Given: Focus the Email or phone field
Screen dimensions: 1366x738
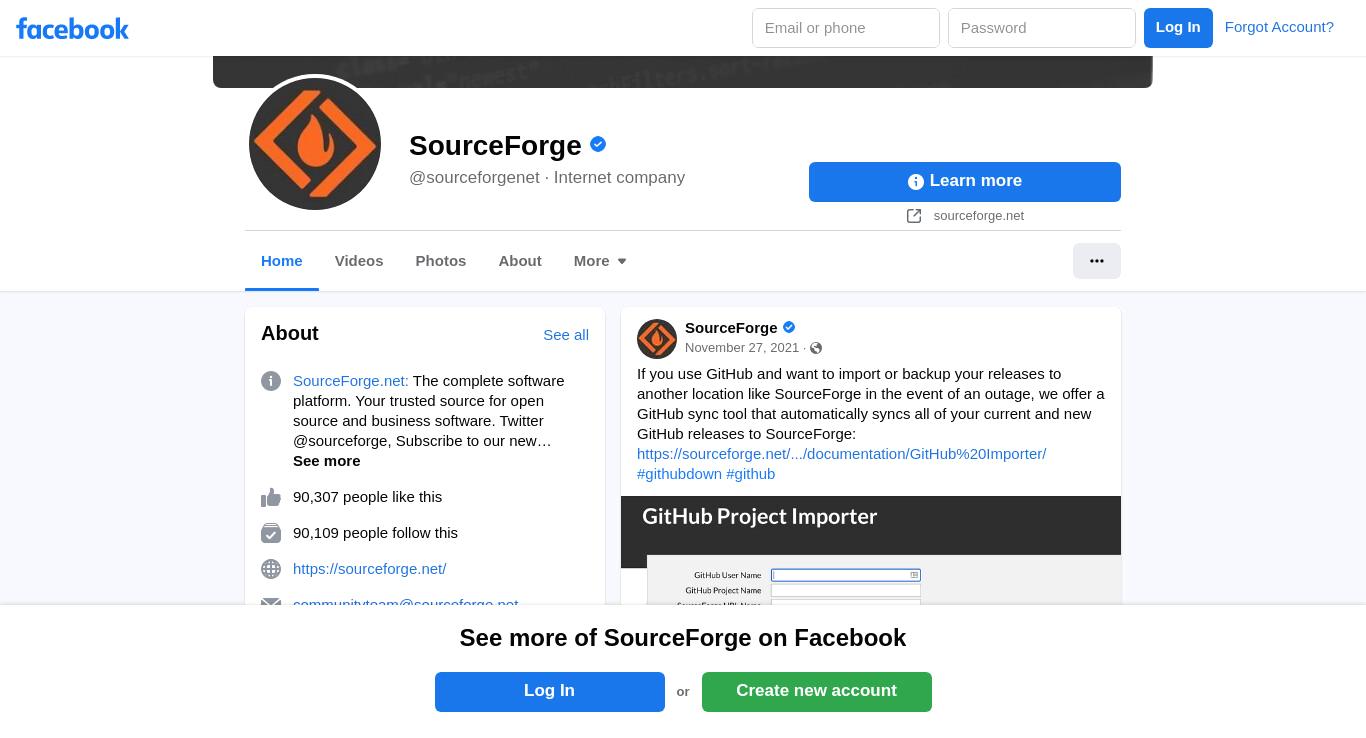Looking at the screenshot, I should coord(846,28).
